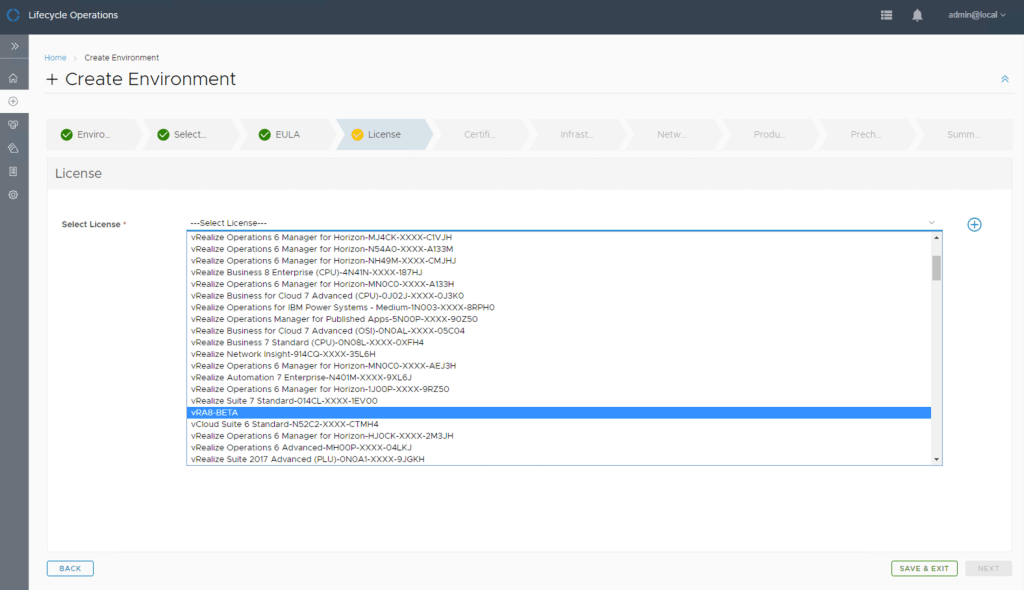Expand the sidebar with the double-arrow icon
Screen dimensions: 1024x590
click(x=15, y=46)
